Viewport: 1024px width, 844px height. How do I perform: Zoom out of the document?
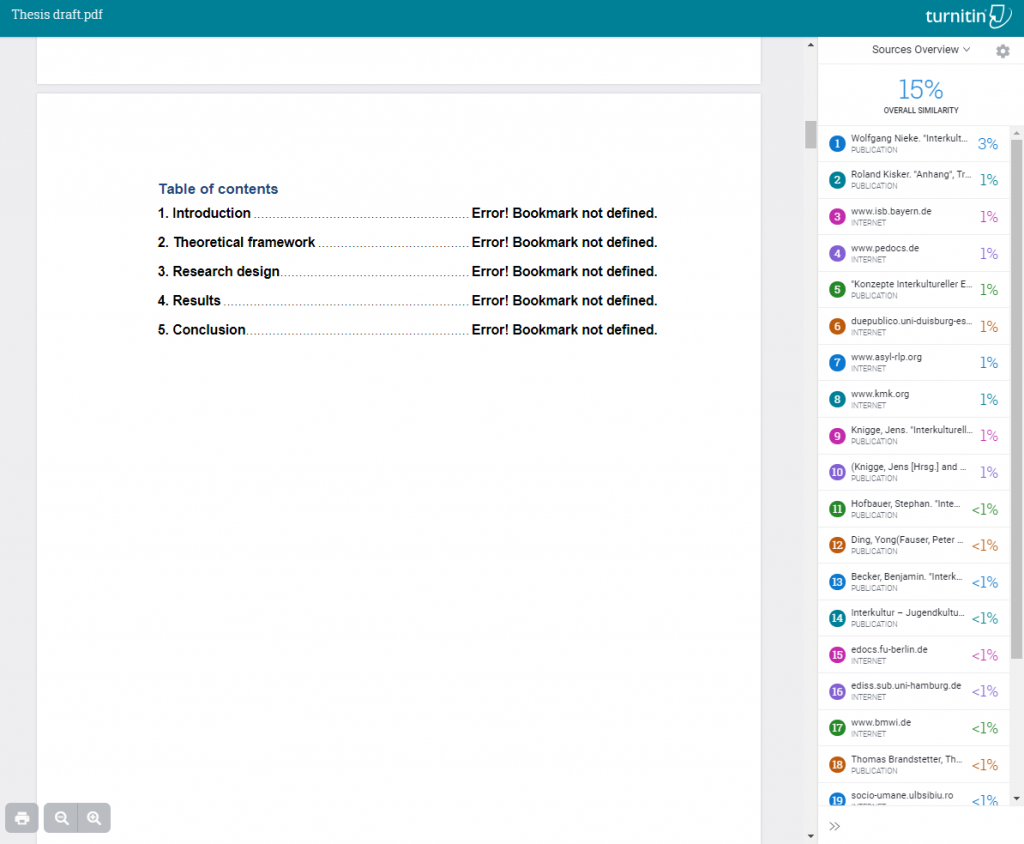62,818
